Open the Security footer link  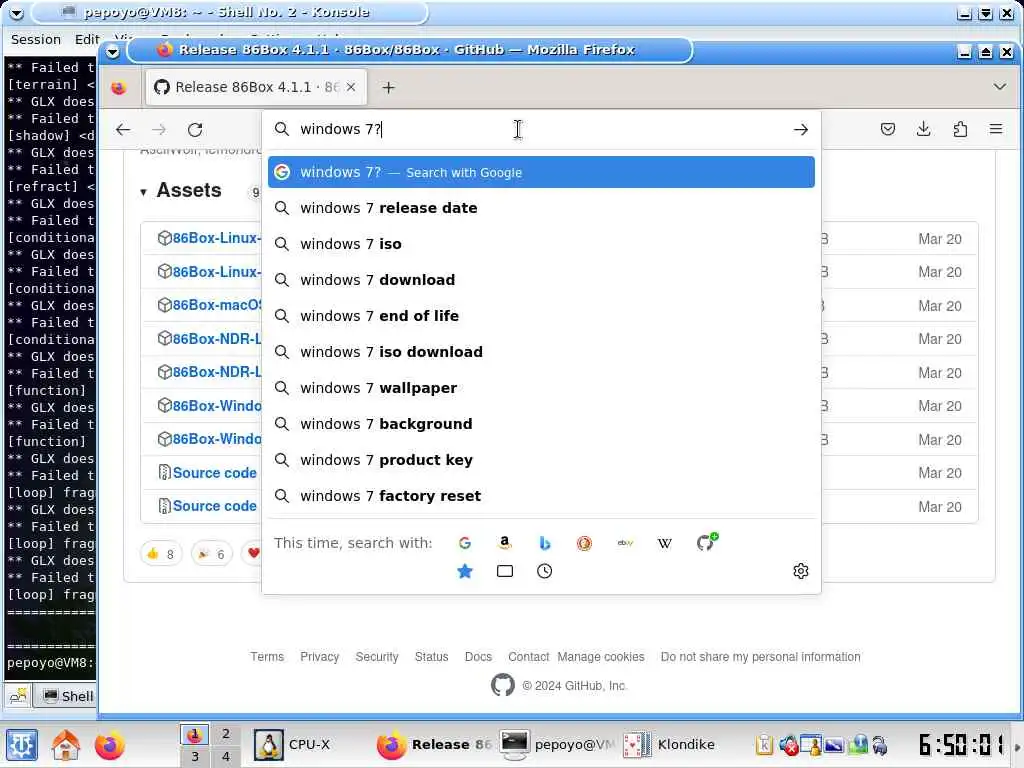click(x=377, y=656)
